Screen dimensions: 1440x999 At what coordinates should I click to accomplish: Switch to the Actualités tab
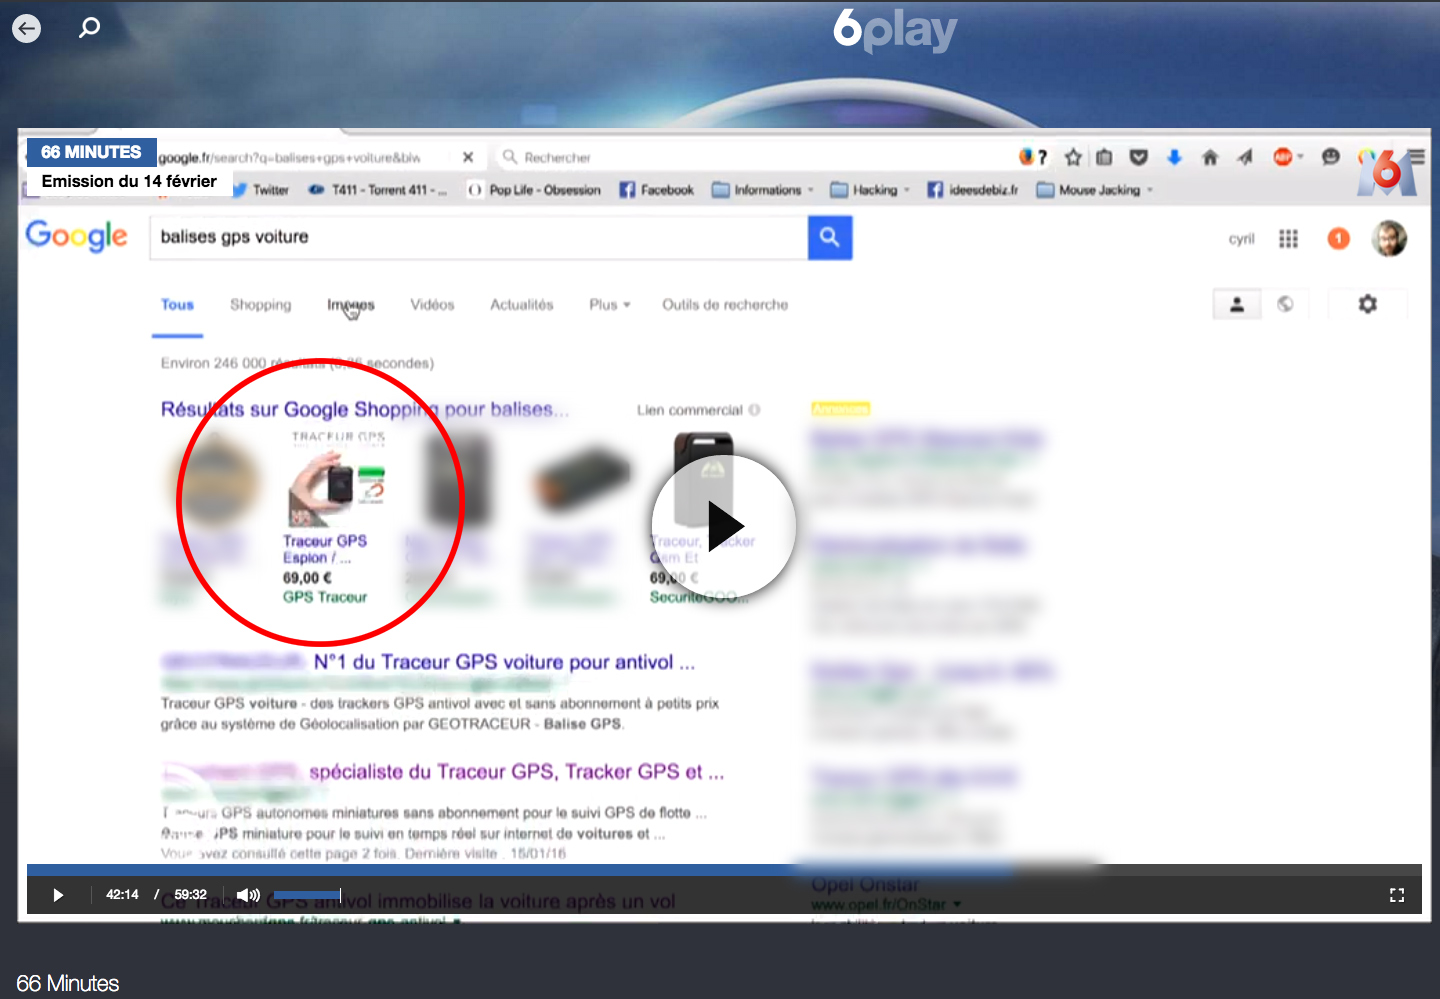(521, 305)
